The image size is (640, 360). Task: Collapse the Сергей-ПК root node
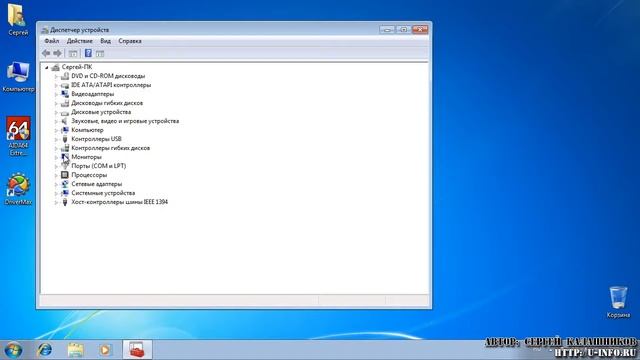47,67
